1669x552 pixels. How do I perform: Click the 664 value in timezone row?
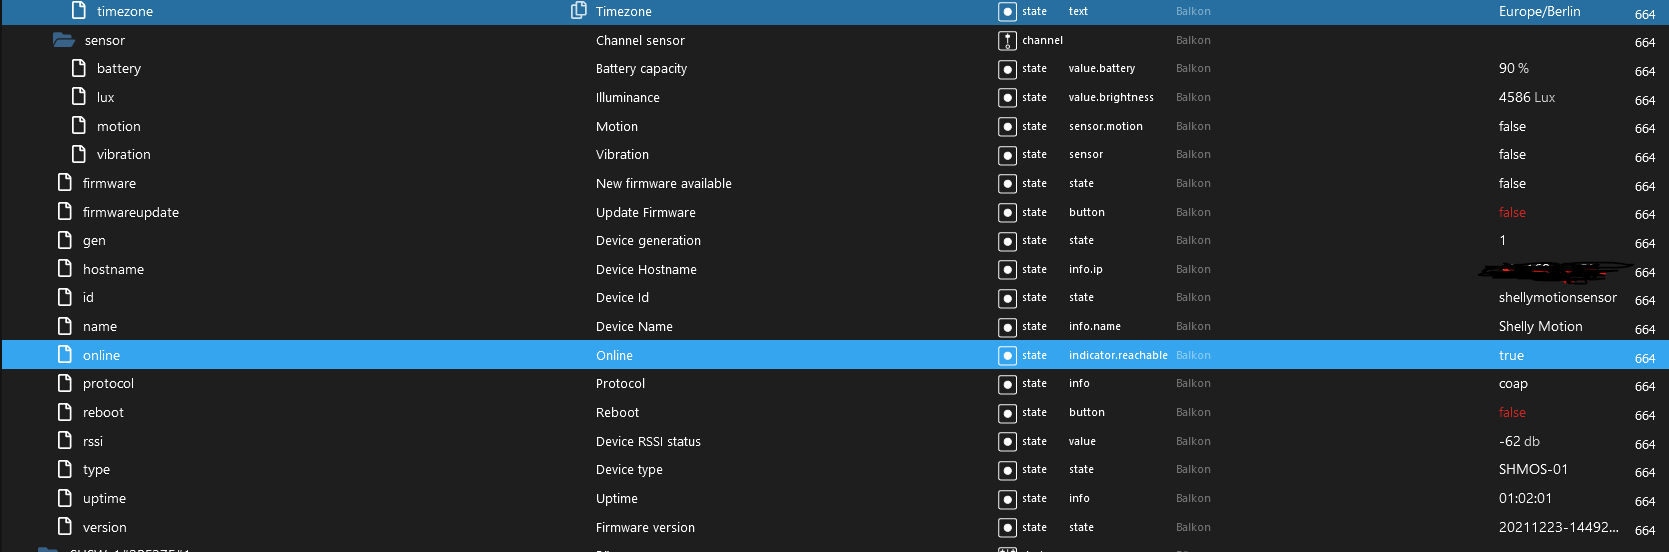pos(1645,14)
